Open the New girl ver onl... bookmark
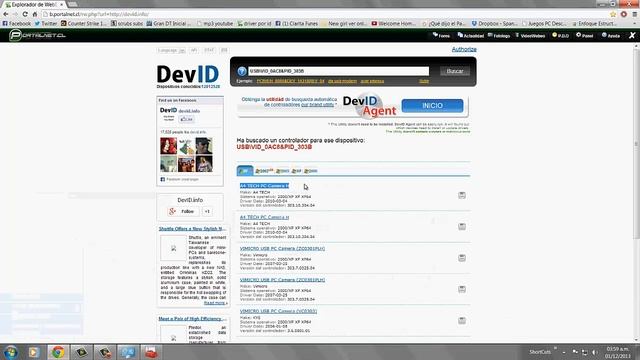Screen dimensions: 640x360 344,24
